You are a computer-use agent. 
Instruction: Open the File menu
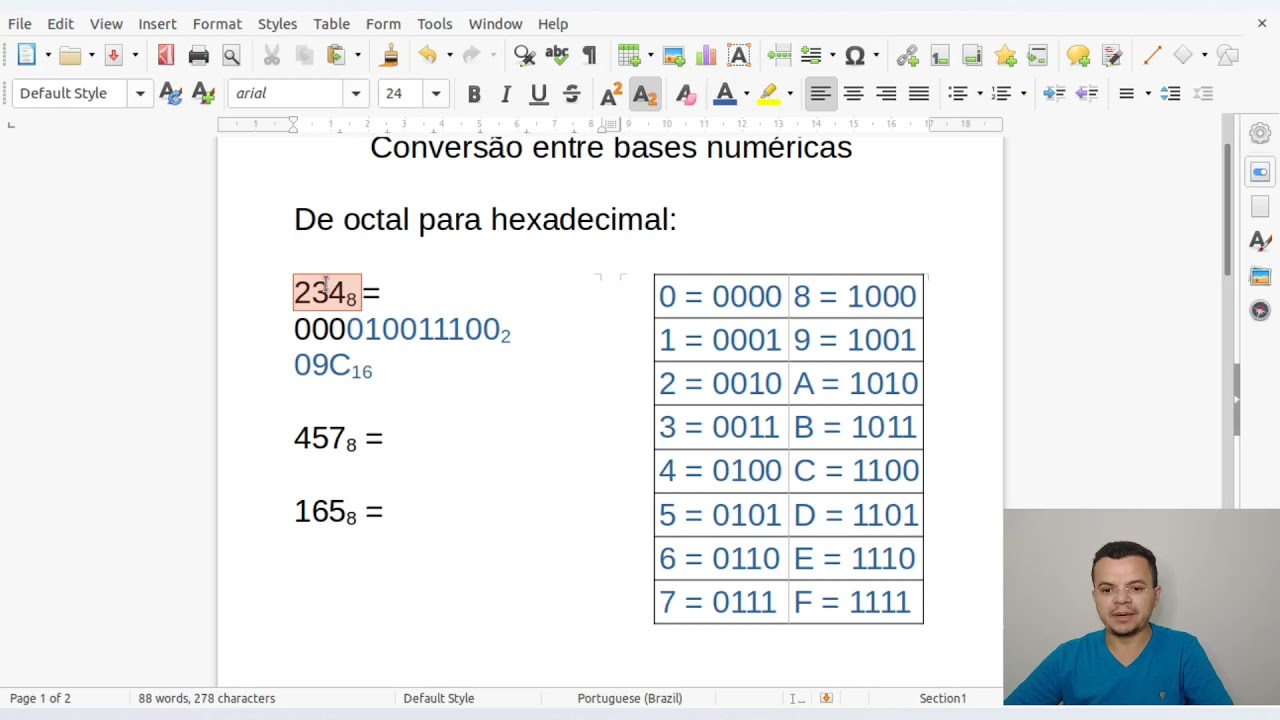point(20,23)
